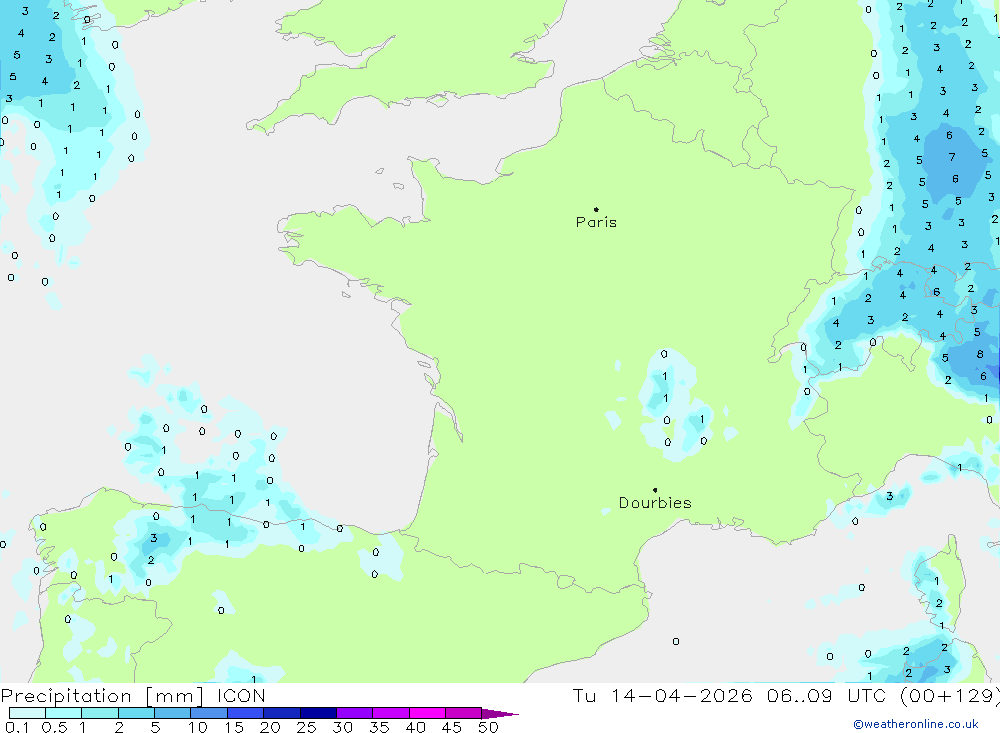This screenshot has width=1000, height=733.
Task: Click the '7' precipitation value on map
Action: tap(952, 157)
